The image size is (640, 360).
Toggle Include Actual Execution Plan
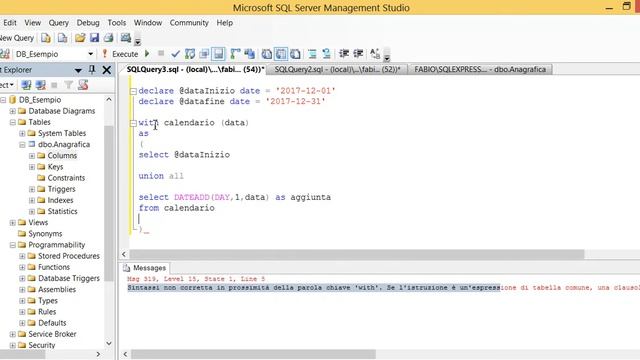click(x=235, y=54)
